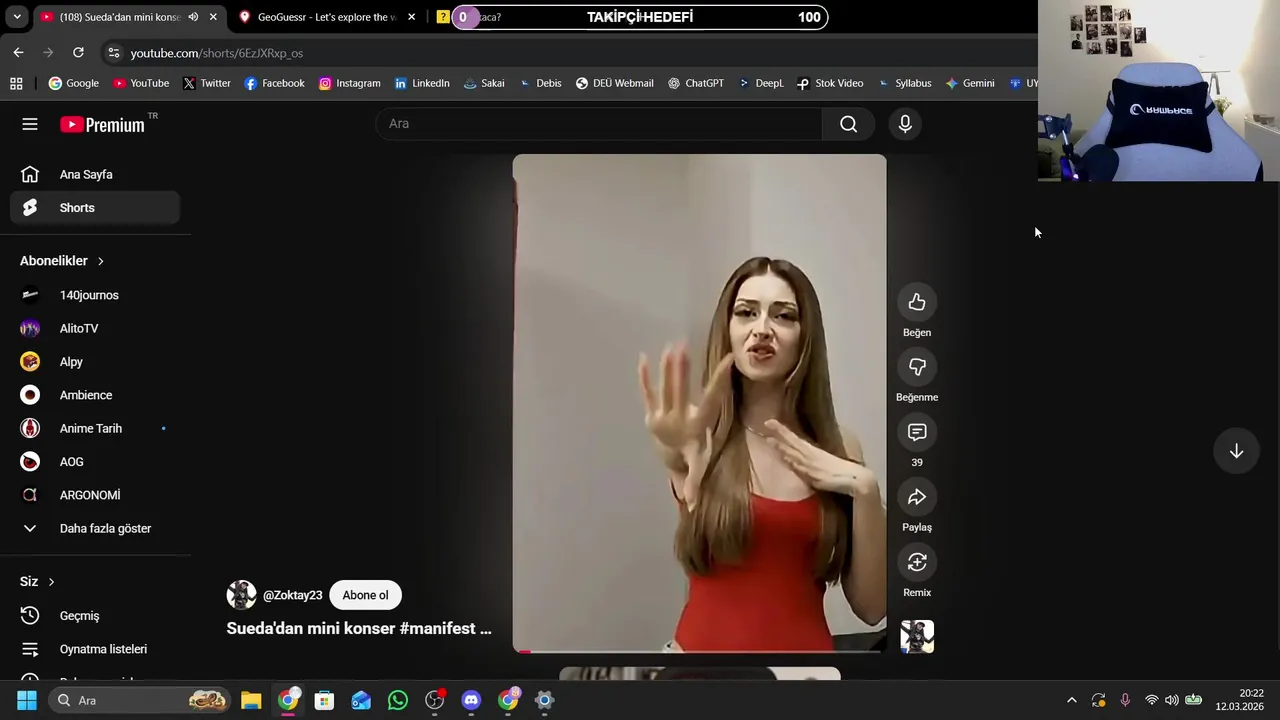Image resolution: width=1280 pixels, height=720 pixels.
Task: Click the search magnifier button
Action: [848, 124]
